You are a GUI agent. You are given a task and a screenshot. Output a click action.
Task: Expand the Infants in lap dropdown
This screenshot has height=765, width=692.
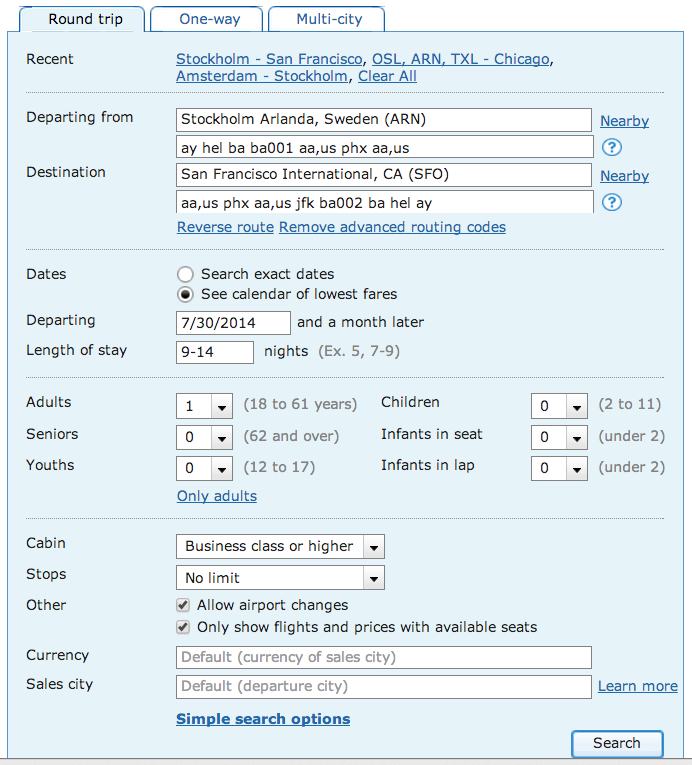559,468
